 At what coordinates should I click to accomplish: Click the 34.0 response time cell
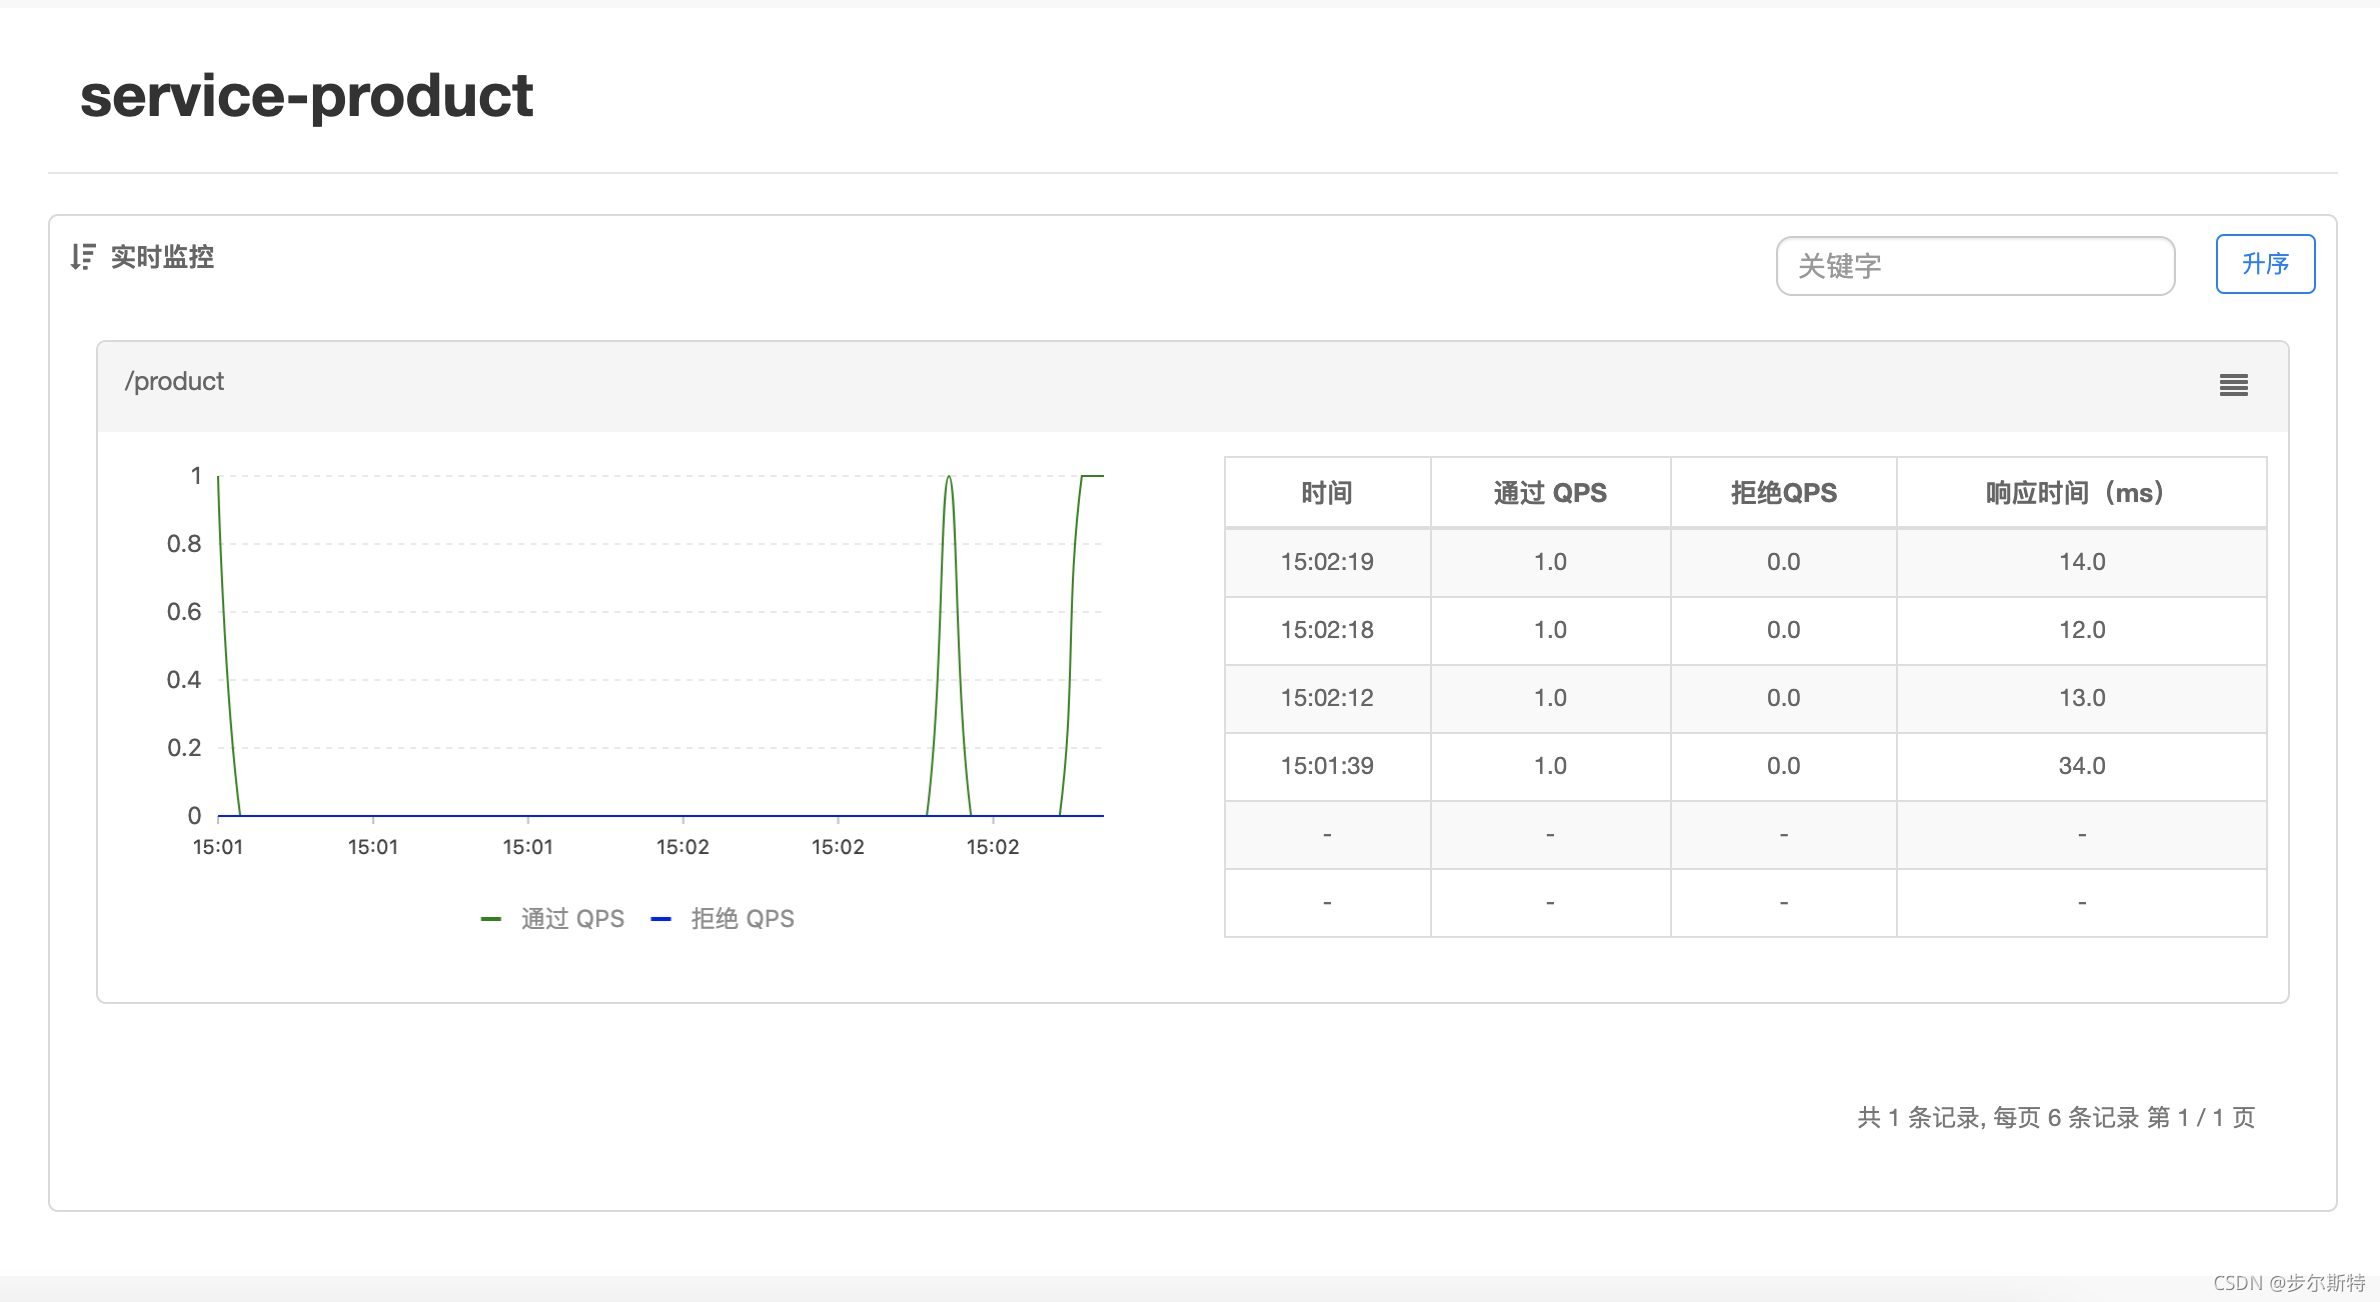click(2081, 766)
